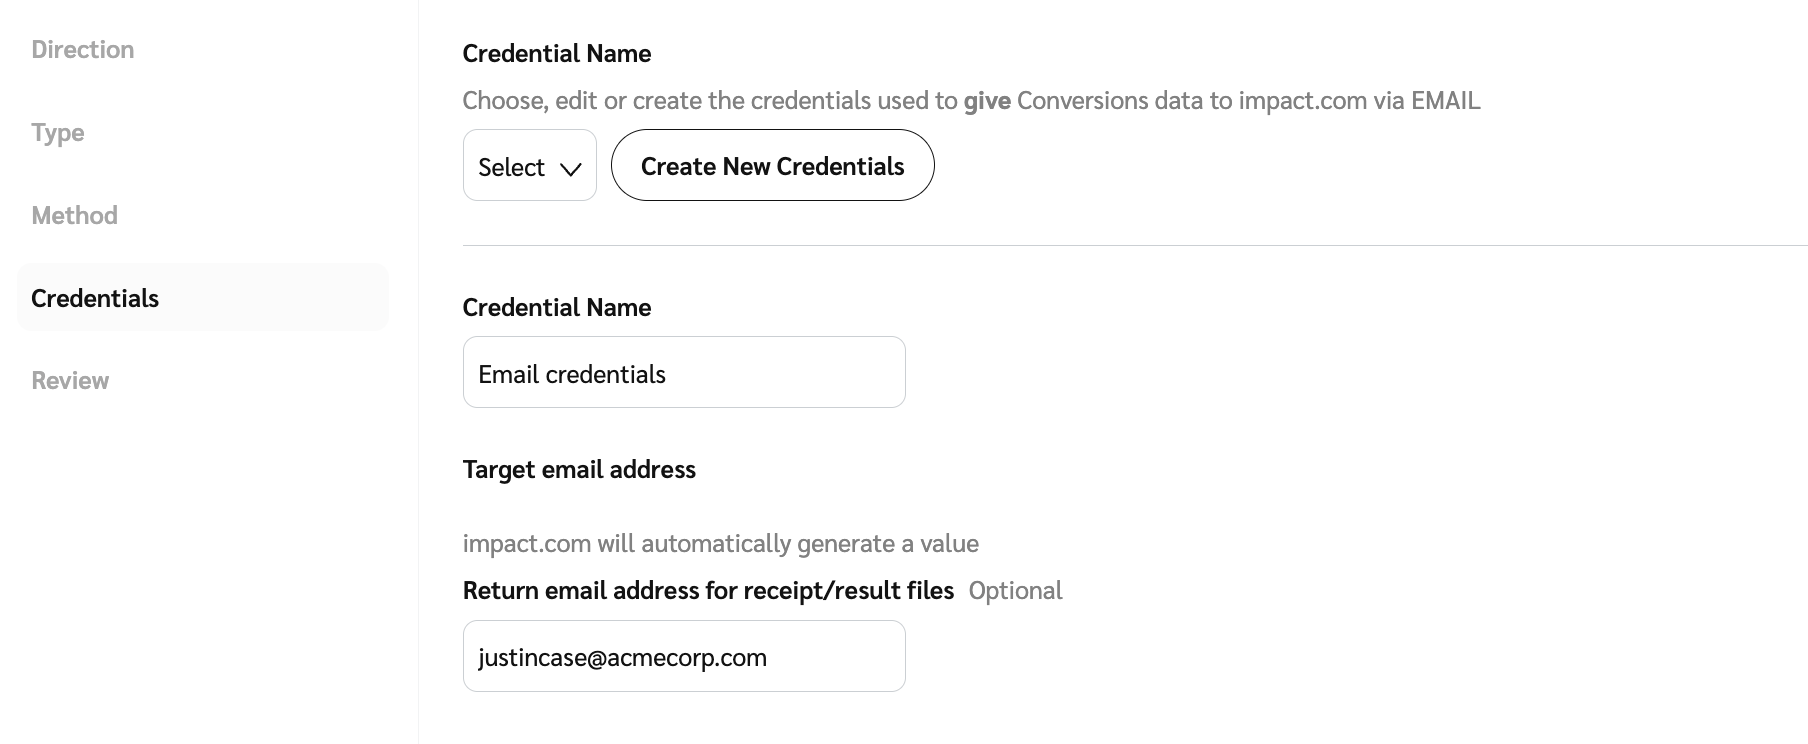The width and height of the screenshot is (1808, 744).
Task: Go to the Direction step
Action: pos(83,50)
